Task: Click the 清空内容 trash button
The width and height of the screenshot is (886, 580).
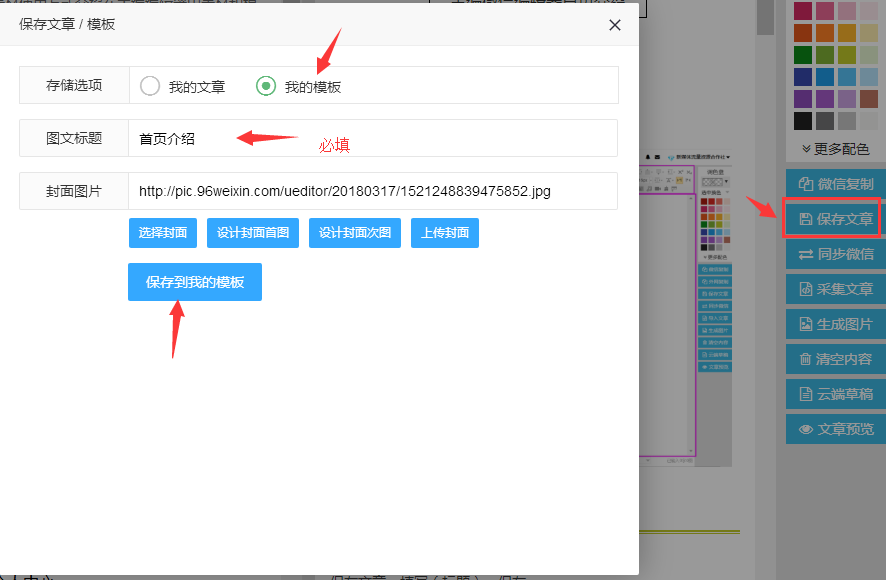Action: pyautogui.click(x=836, y=359)
